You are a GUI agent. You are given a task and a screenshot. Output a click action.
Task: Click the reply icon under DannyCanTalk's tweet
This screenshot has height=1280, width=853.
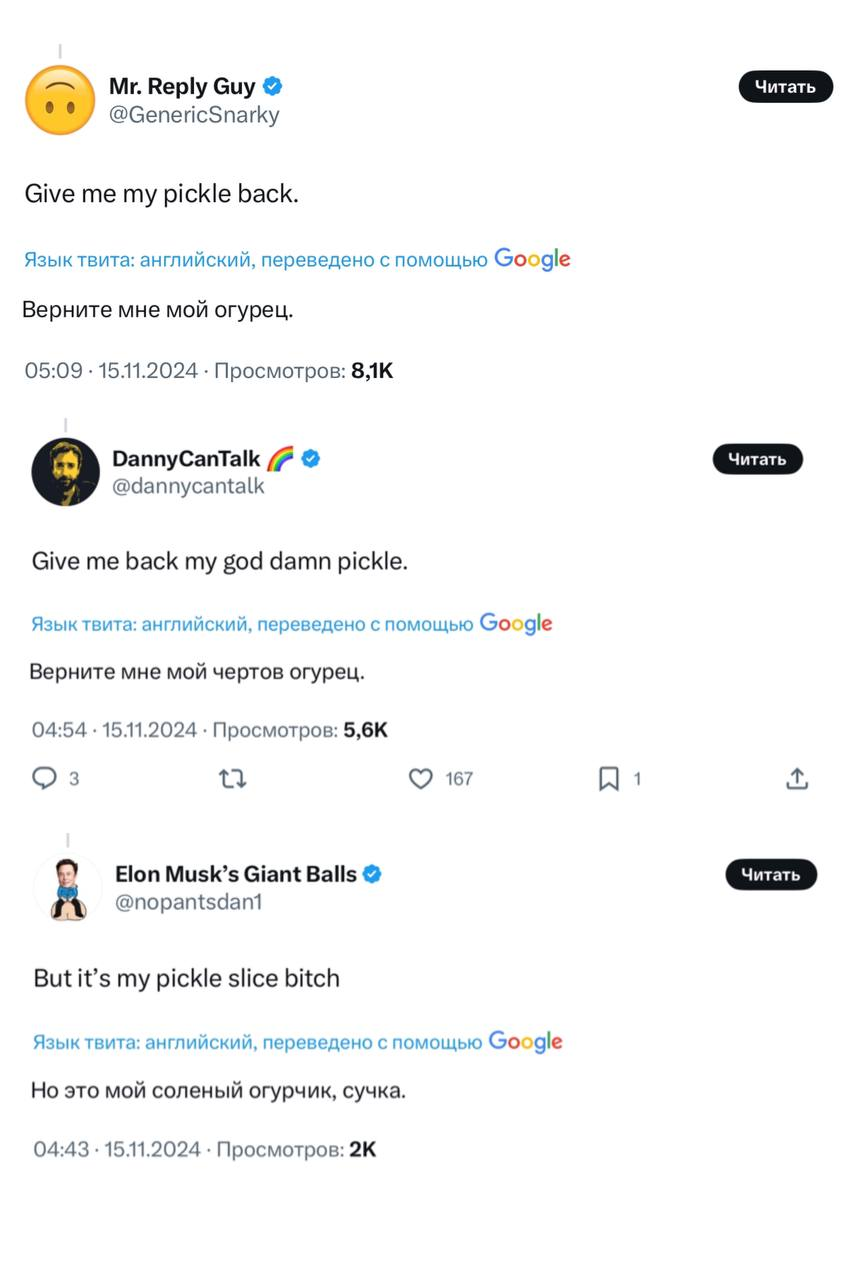click(45, 779)
